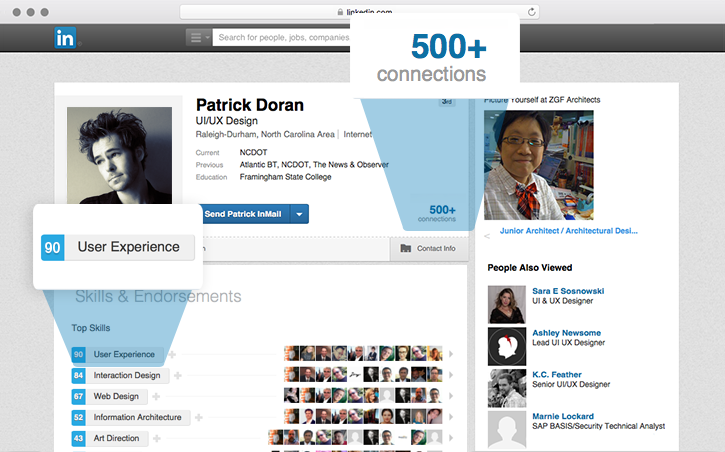
Task: Click K.C. Feather's avatar thumbnail
Action: [x=507, y=388]
